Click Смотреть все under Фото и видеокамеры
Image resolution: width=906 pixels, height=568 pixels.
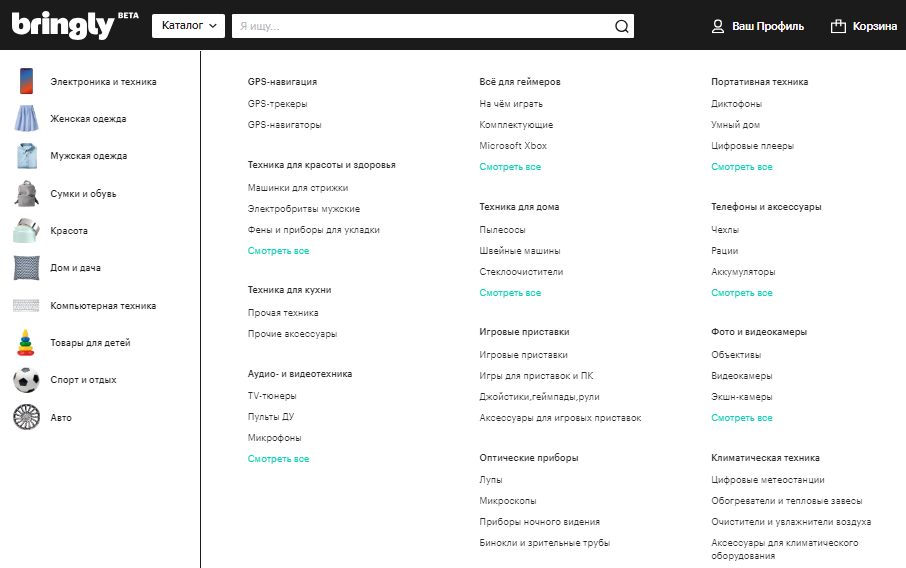pyautogui.click(x=742, y=417)
